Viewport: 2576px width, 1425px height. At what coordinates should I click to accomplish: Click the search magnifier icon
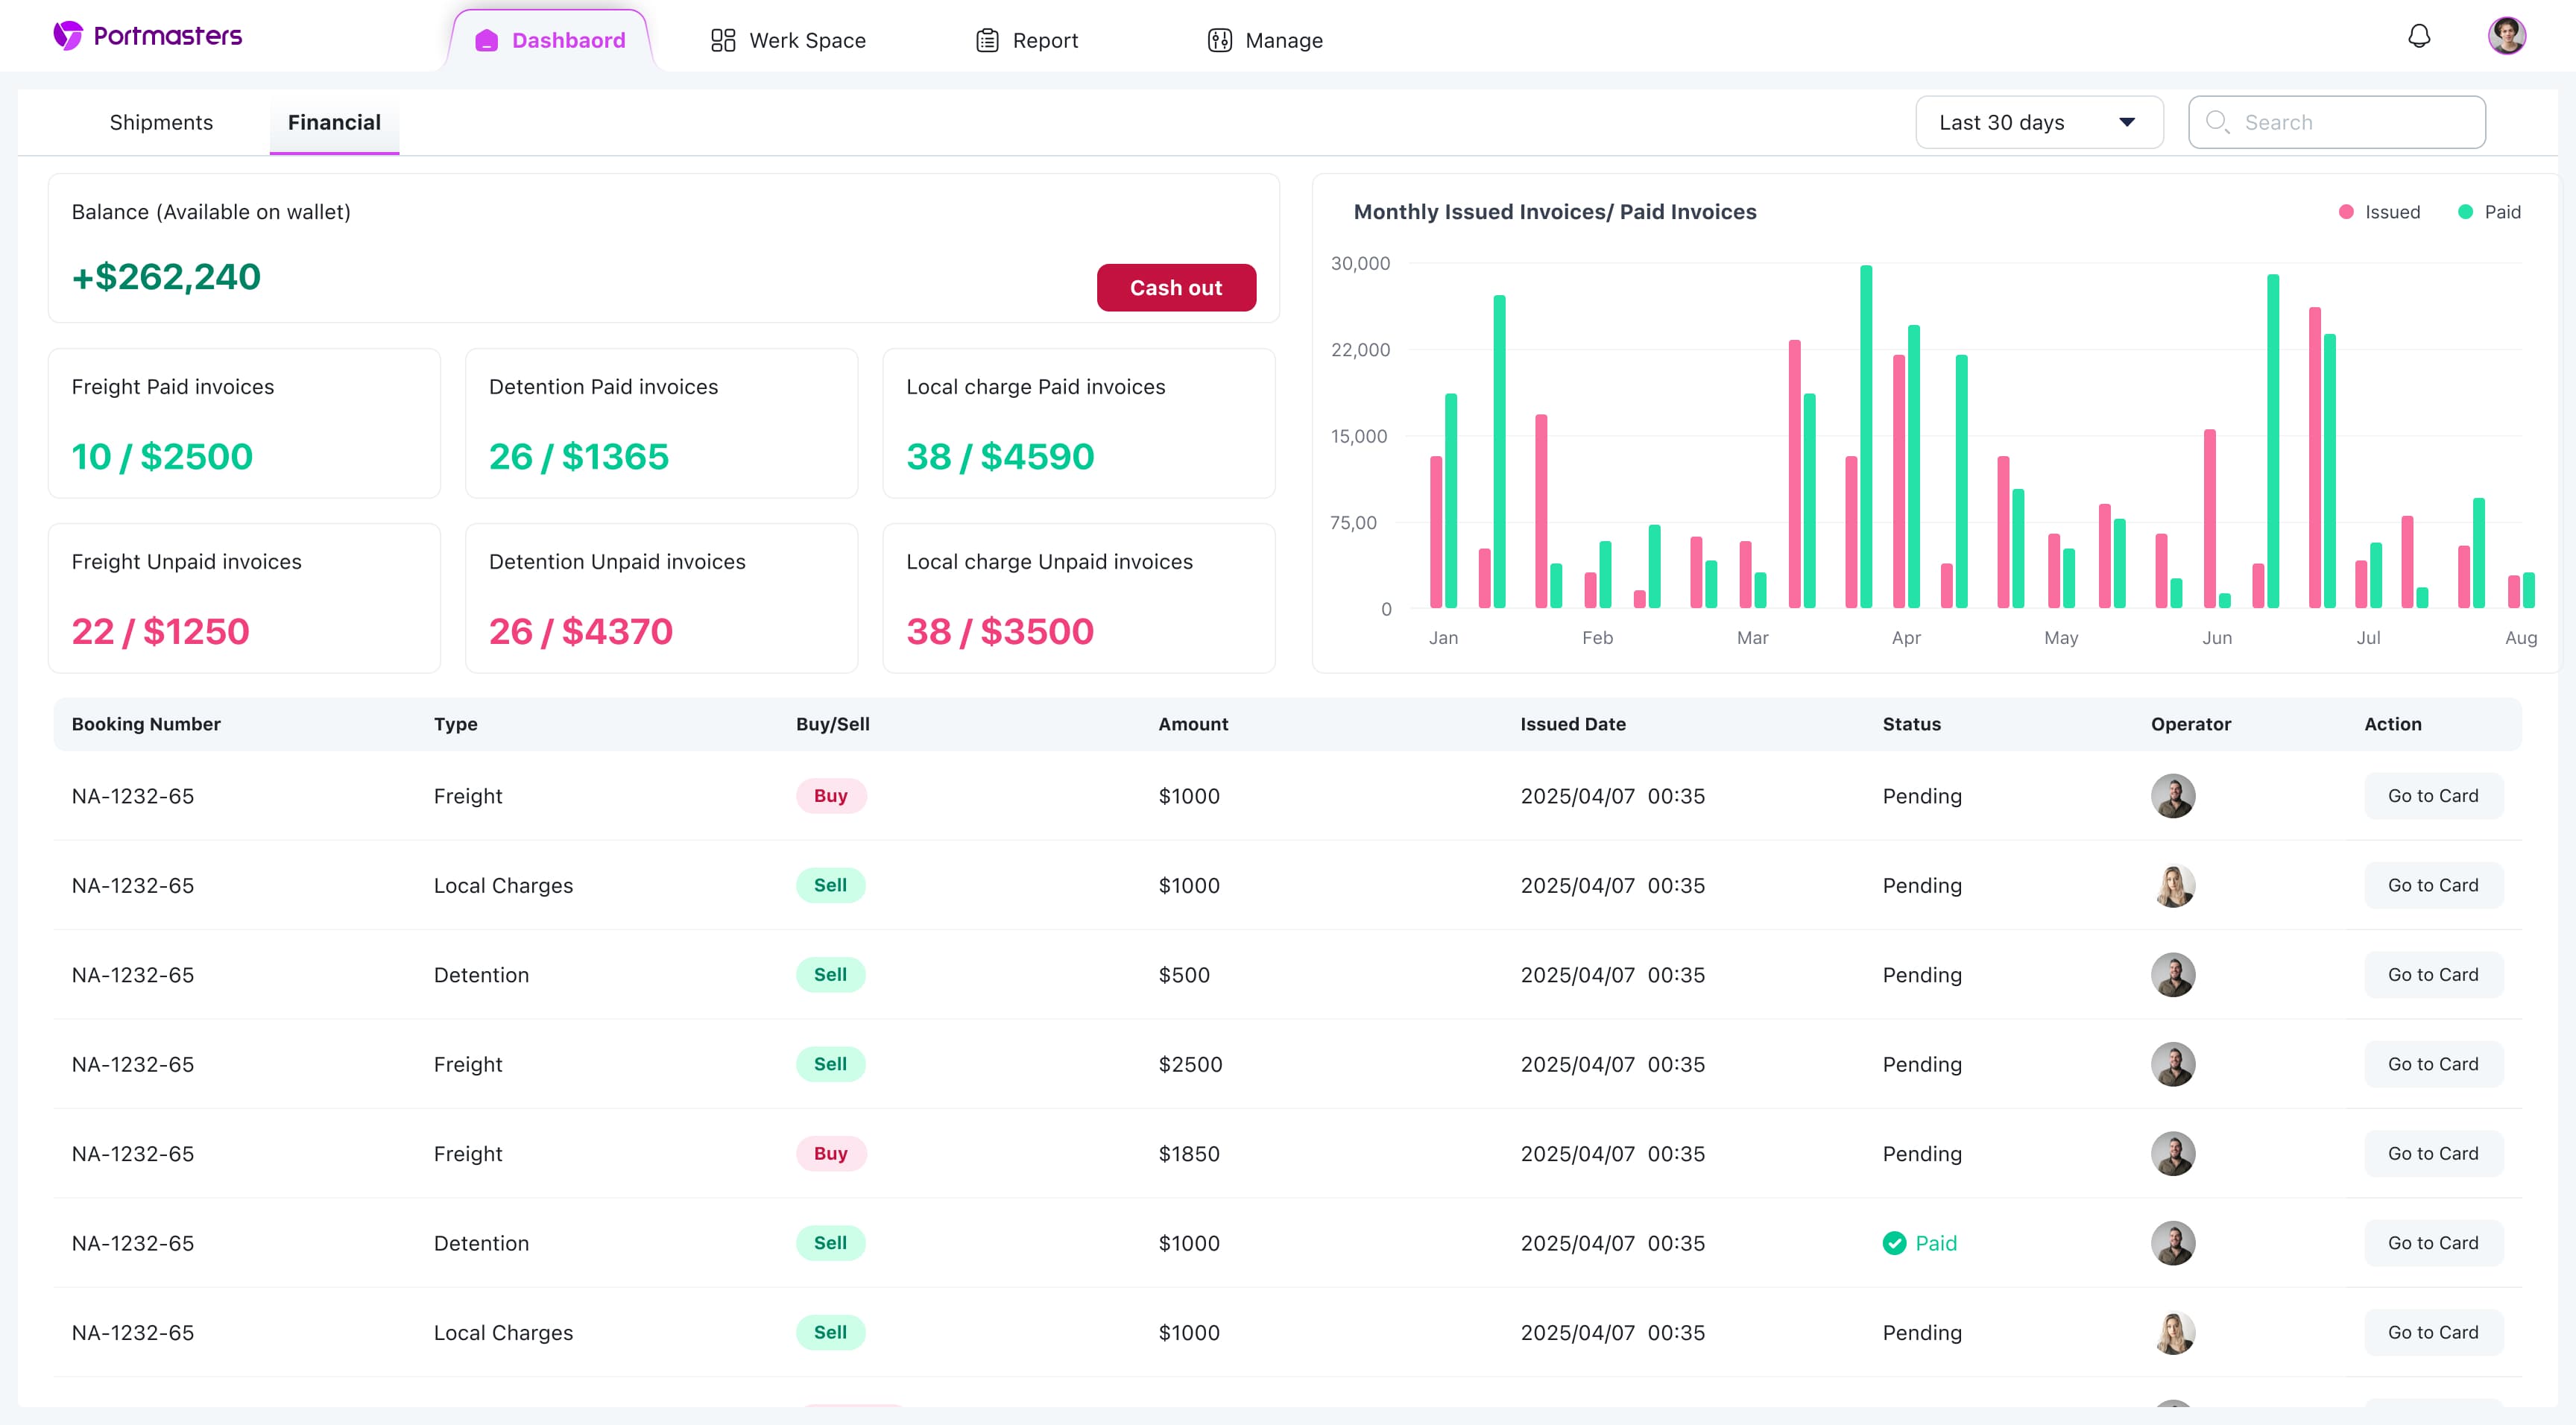[x=2218, y=122]
